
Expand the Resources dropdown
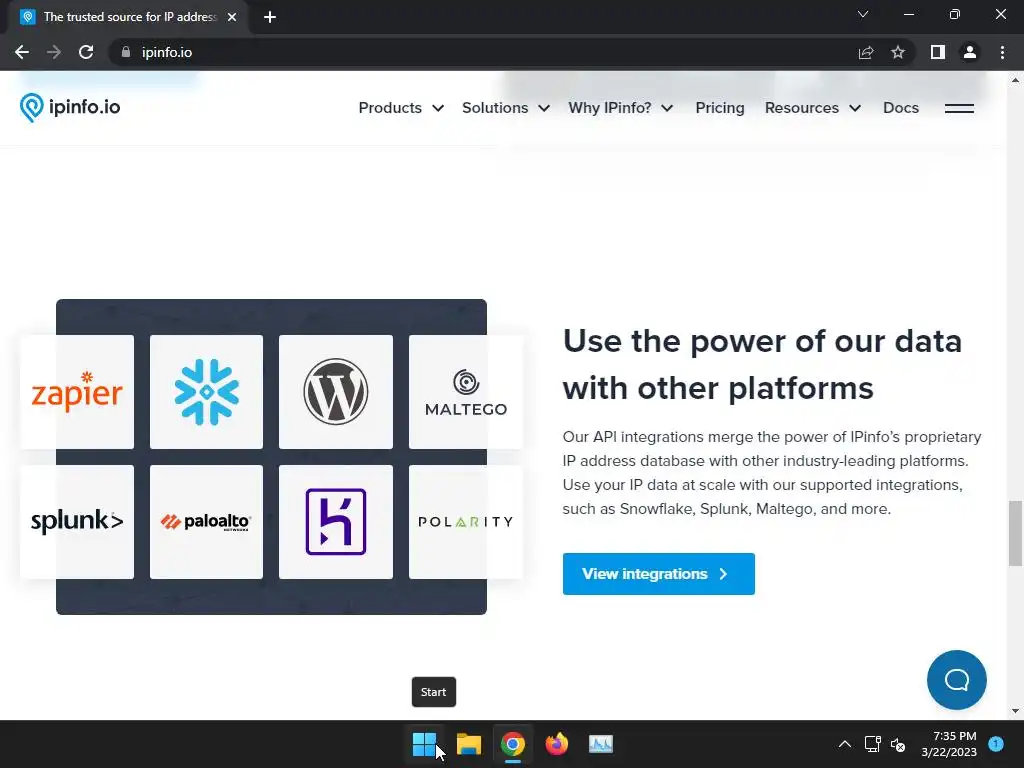[x=813, y=108]
